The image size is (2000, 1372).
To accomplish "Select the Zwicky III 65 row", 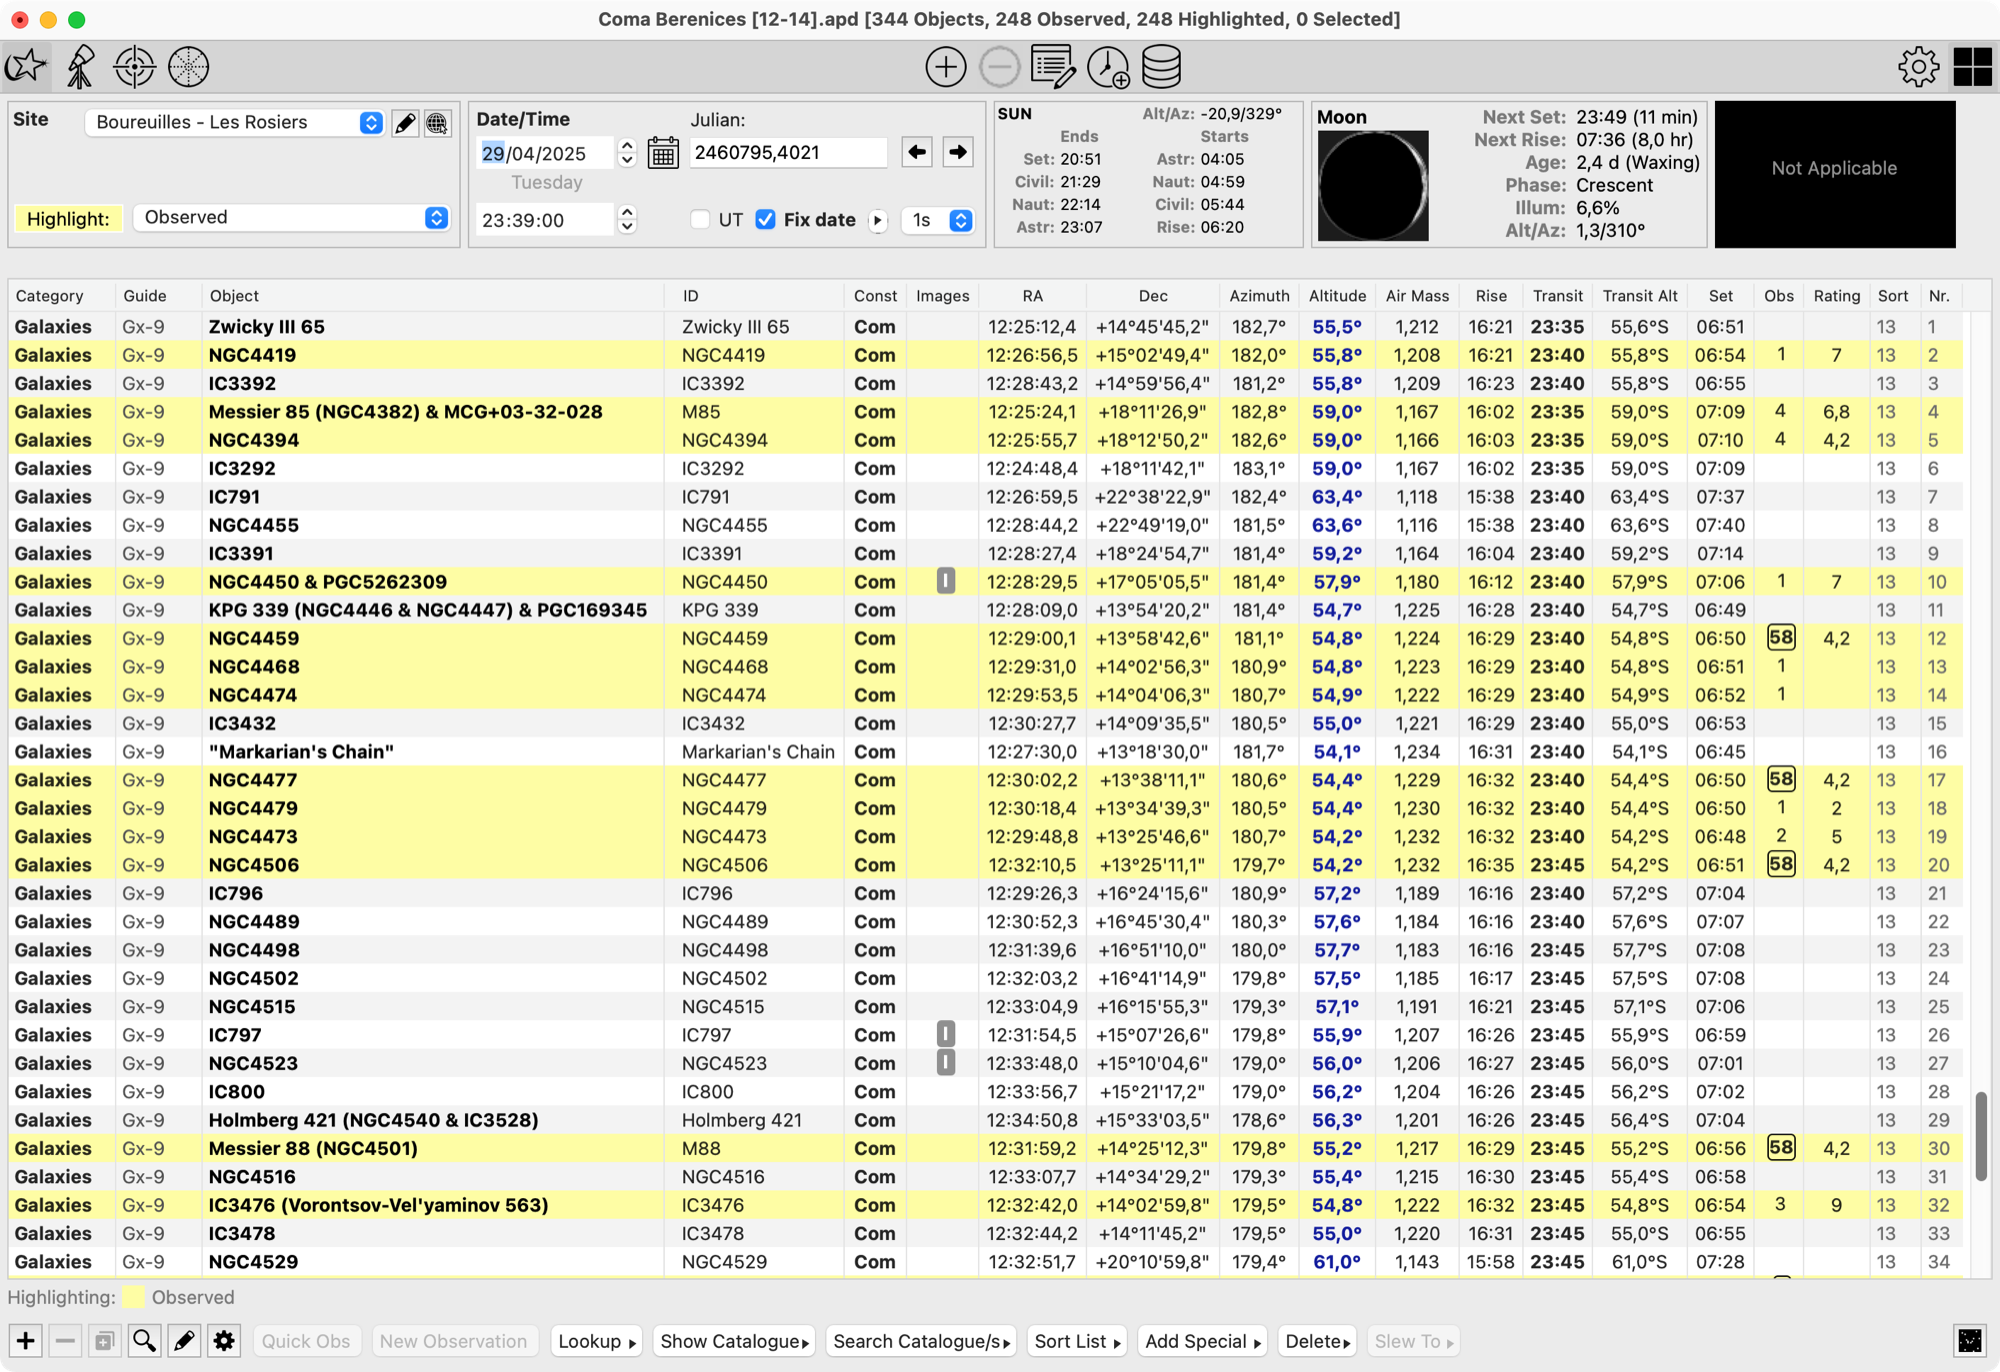I will coord(985,326).
